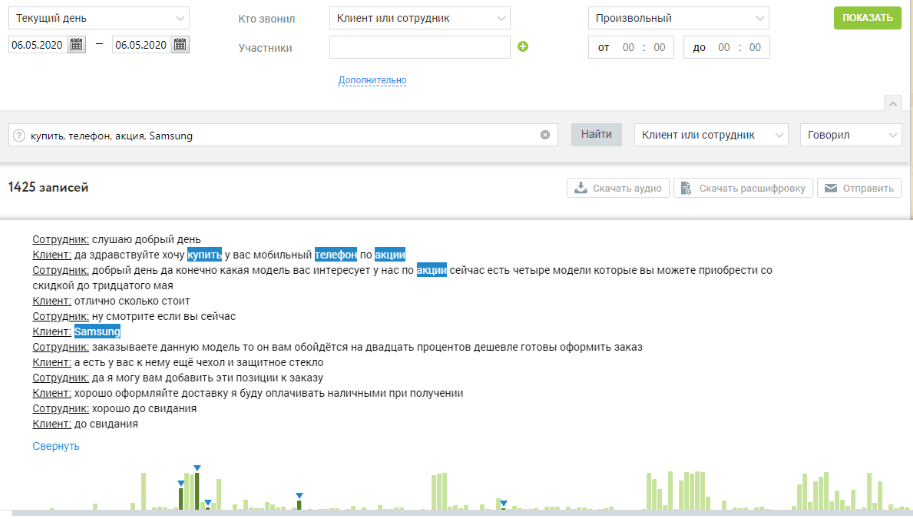913x519 pixels.
Task: Click 'Скачать расшифровку' button
Action: coord(741,188)
